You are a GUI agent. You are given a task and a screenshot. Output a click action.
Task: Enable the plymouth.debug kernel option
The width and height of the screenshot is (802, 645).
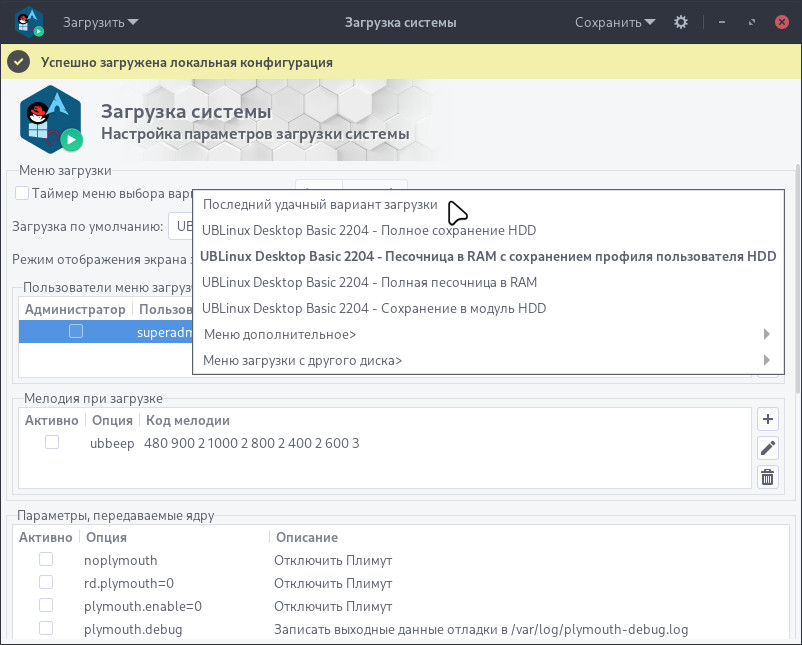(46, 628)
